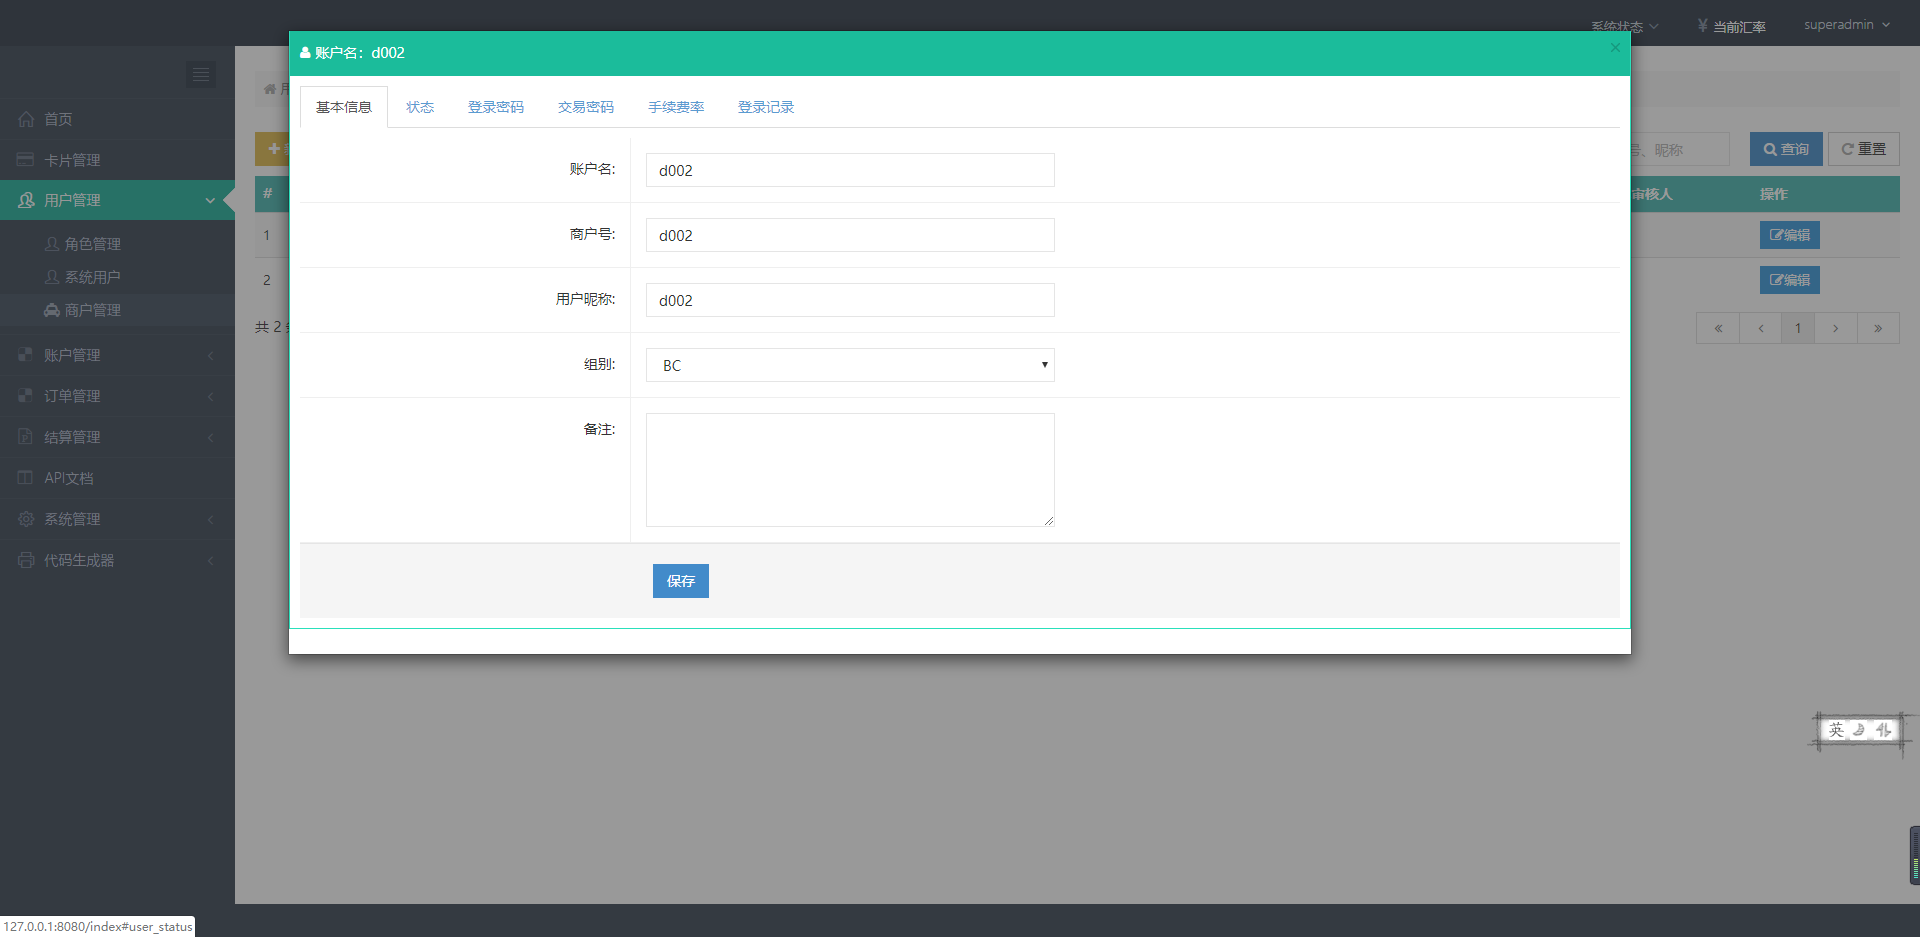The image size is (1920, 937).
Task: Click the 用户昵称 input field
Action: (x=850, y=300)
